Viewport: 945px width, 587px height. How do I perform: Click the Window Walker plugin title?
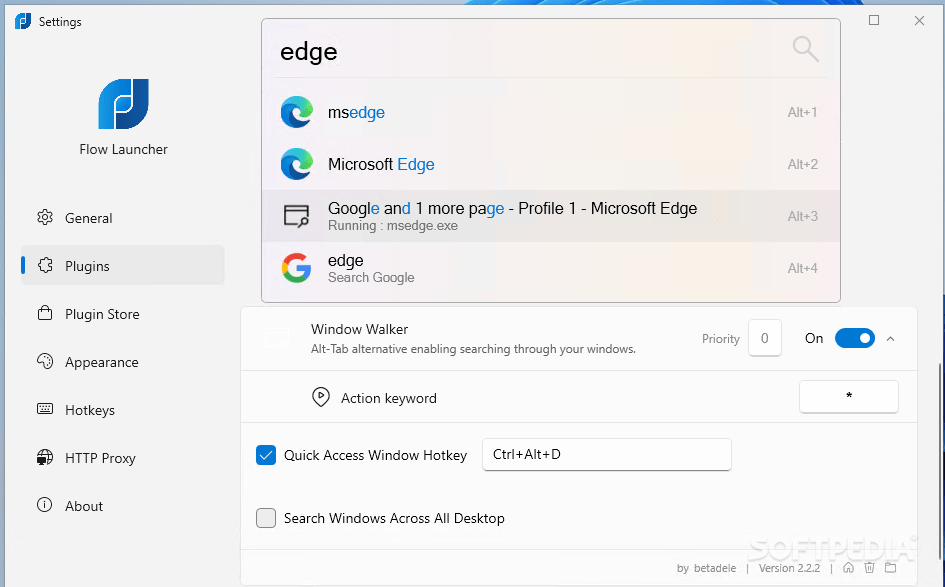(359, 329)
